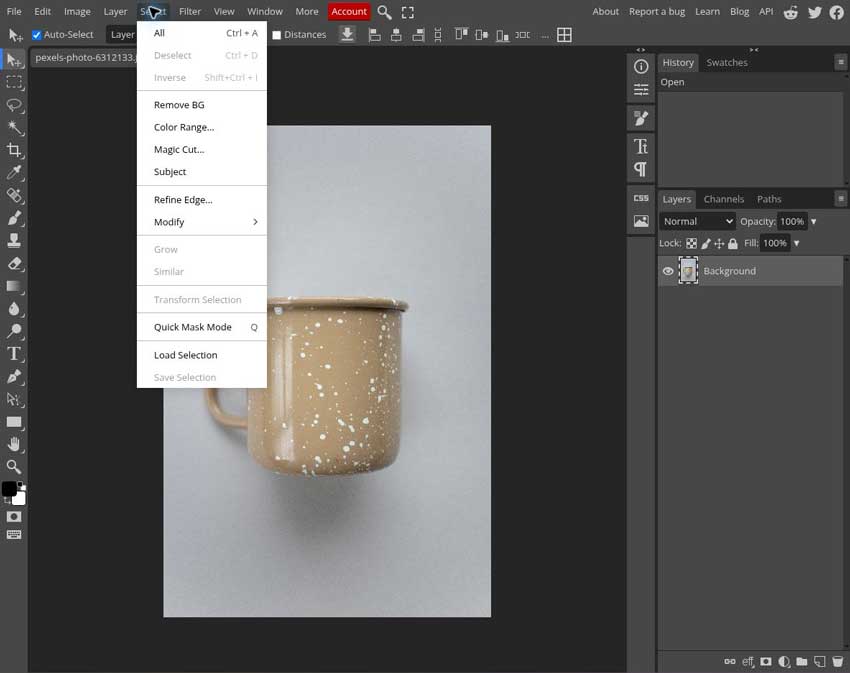Expand the Modify submenu
Viewport: 850px width, 673px height.
click(x=202, y=222)
